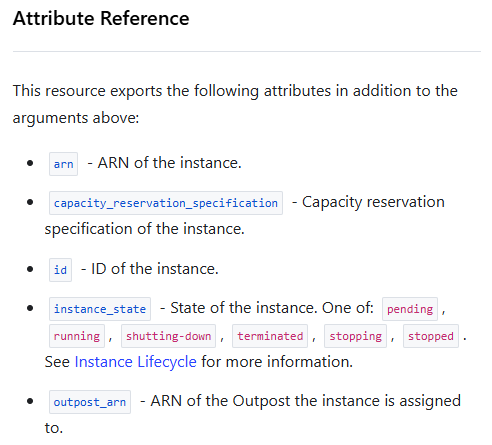Click the running state value
Viewport: 492px width, 445px height.
(x=77, y=336)
